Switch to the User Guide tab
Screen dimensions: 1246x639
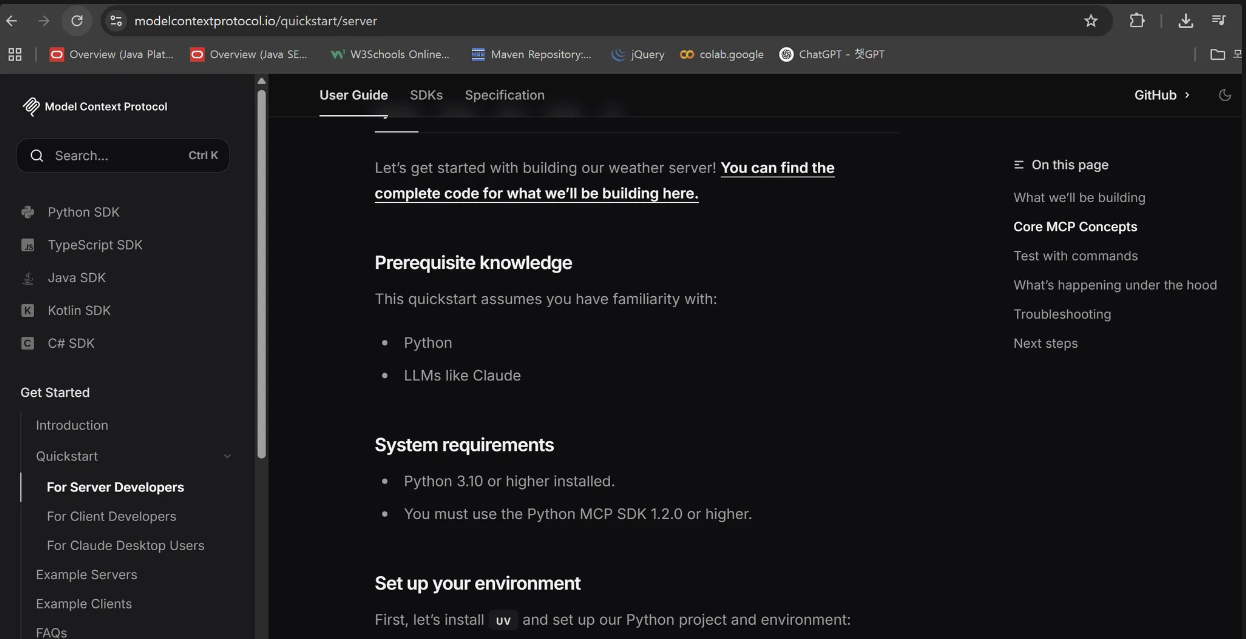(x=354, y=95)
